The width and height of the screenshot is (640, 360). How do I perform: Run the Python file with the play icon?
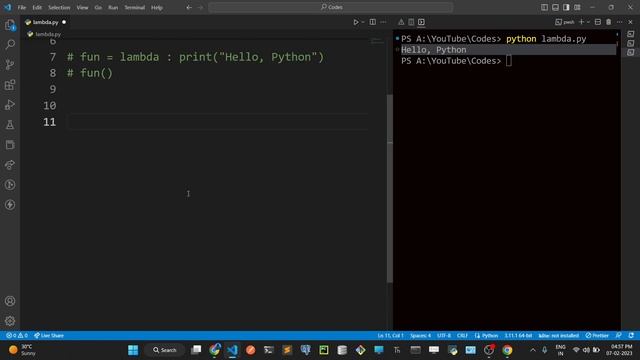coord(356,22)
